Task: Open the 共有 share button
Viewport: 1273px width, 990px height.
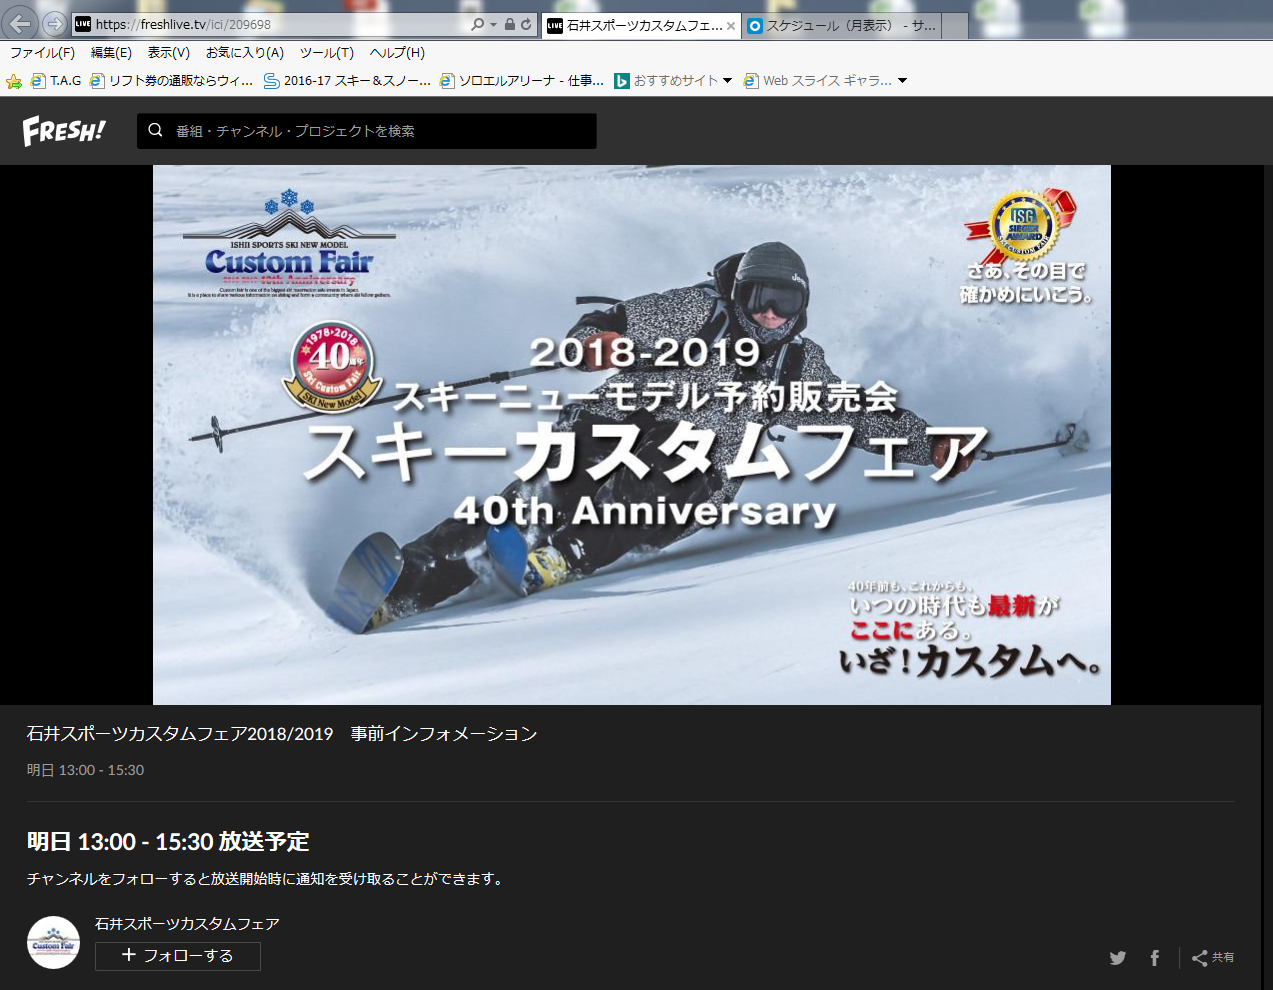Action: tap(1213, 958)
